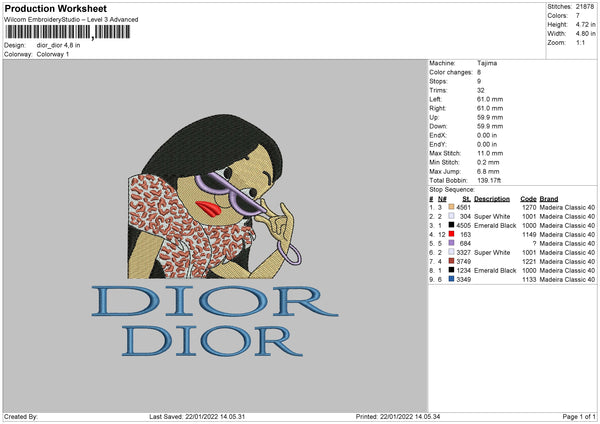
Task: Click the 'Code' column header
Action: click(x=528, y=199)
